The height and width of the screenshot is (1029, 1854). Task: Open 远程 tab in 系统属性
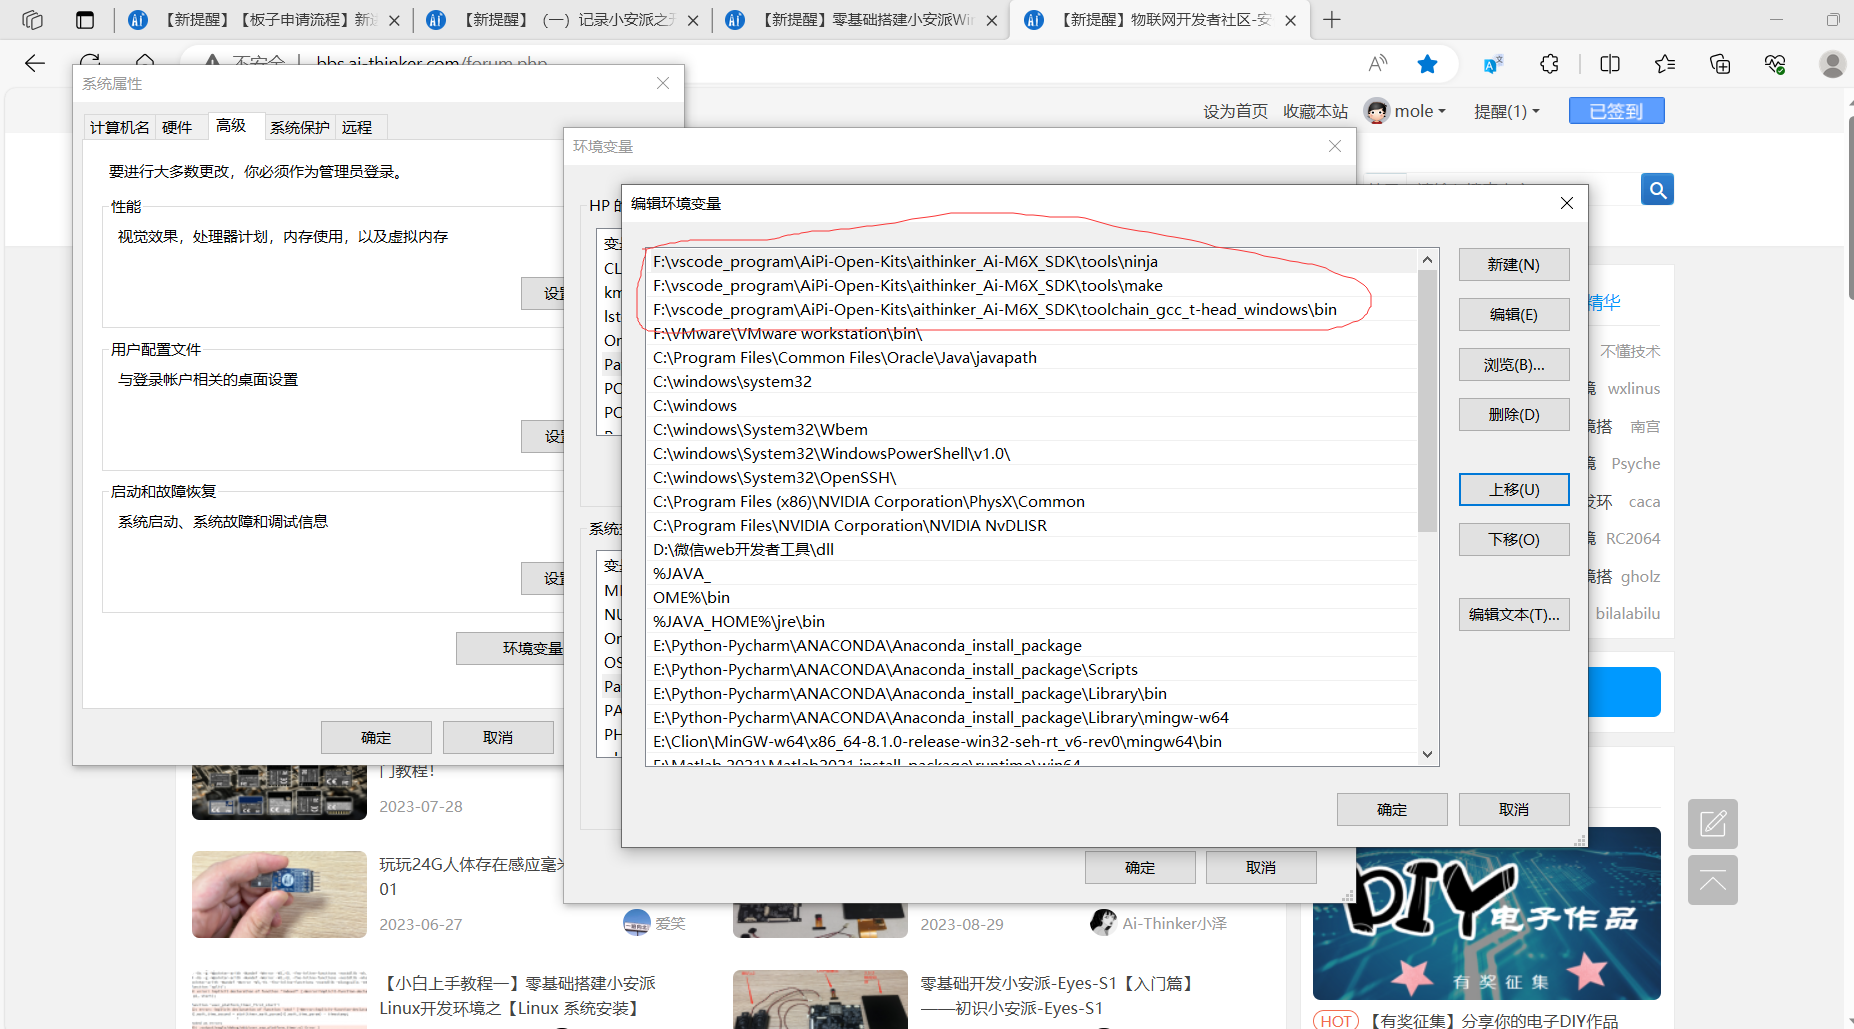point(357,127)
